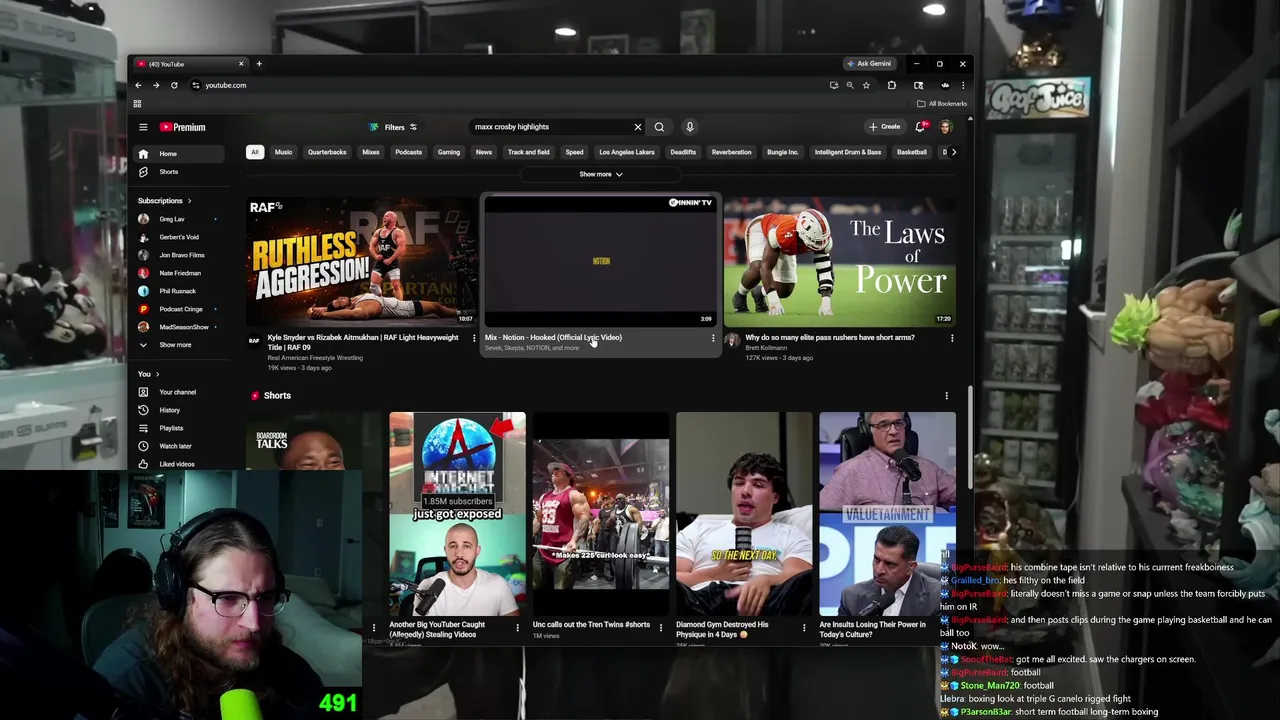Open options for Diamond Gym short
The width and height of the screenshot is (1280, 720).
click(x=804, y=628)
